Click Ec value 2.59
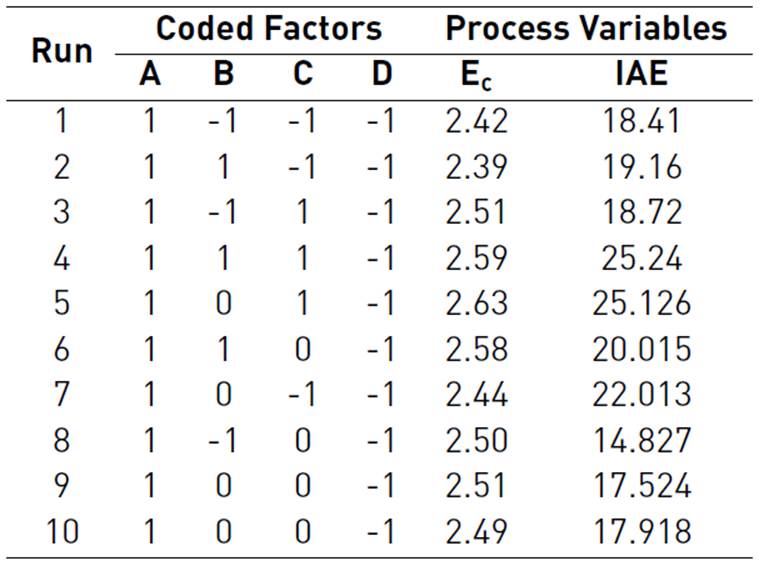This screenshot has width=759, height=566. click(x=477, y=258)
